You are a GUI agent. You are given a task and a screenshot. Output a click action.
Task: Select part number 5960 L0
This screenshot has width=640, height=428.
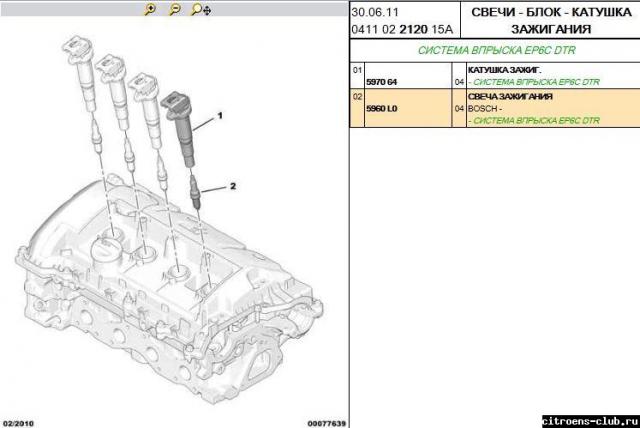(x=381, y=107)
